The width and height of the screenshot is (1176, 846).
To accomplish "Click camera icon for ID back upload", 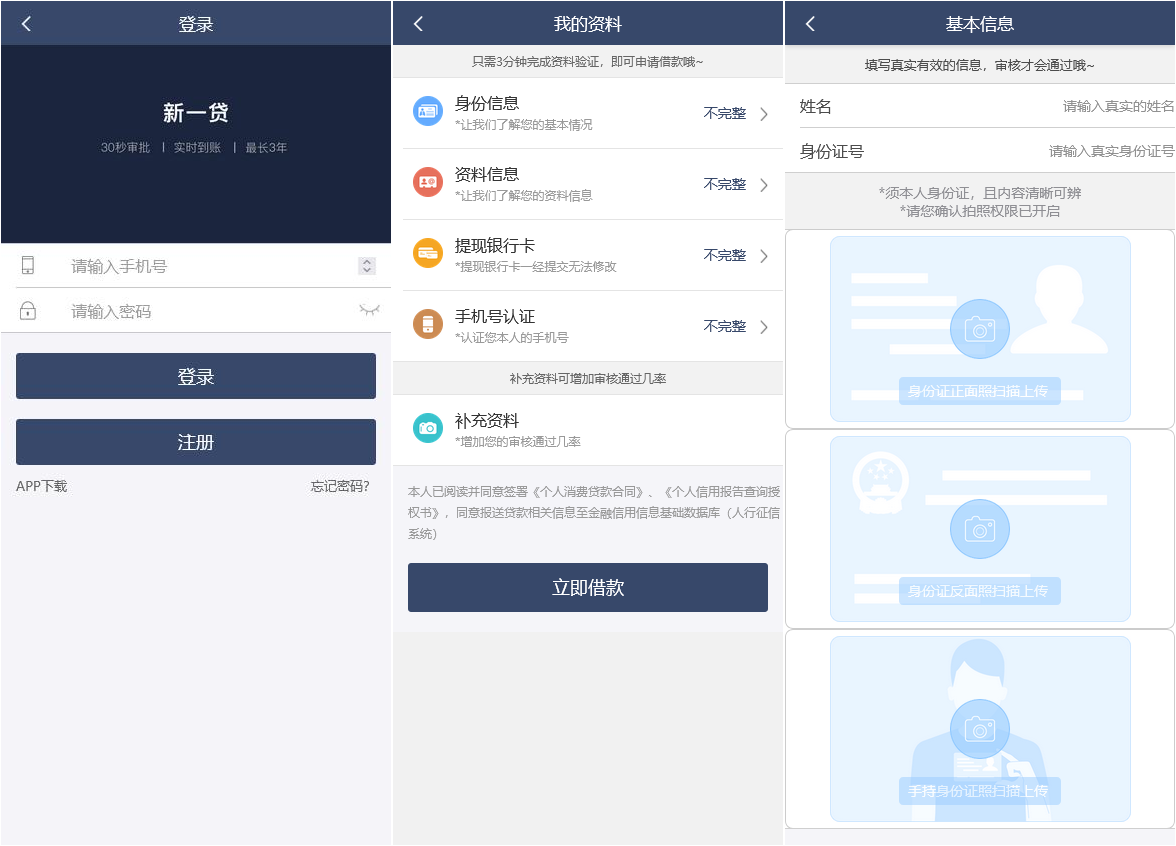I will (x=980, y=530).
